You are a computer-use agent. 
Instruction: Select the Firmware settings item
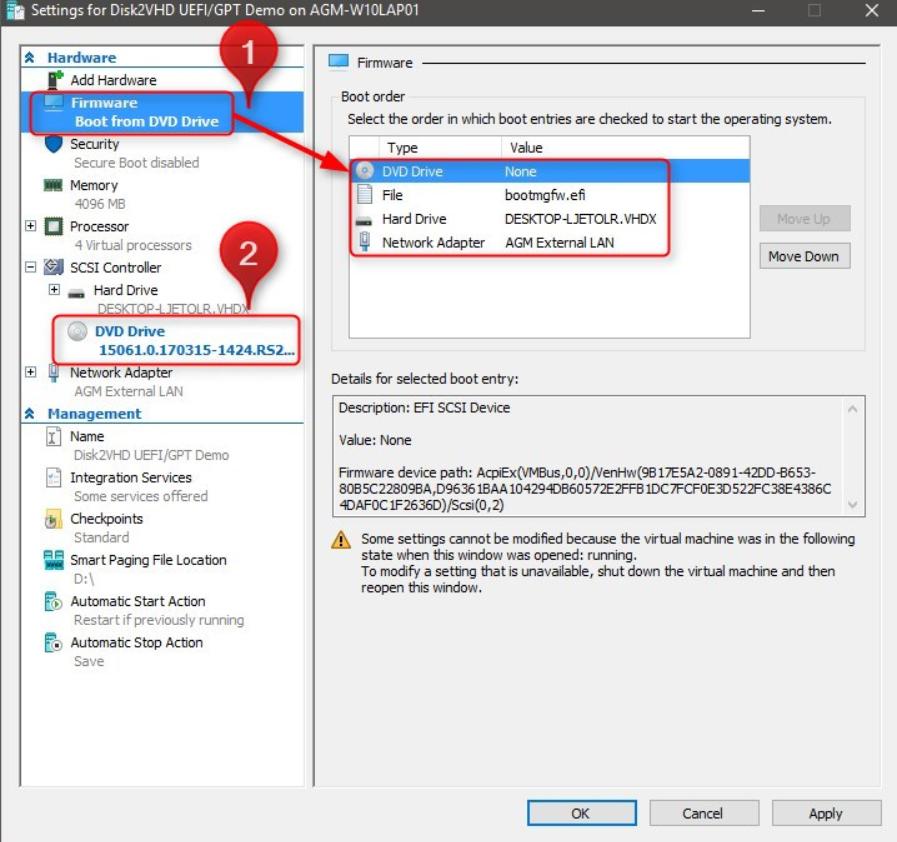click(x=161, y=112)
